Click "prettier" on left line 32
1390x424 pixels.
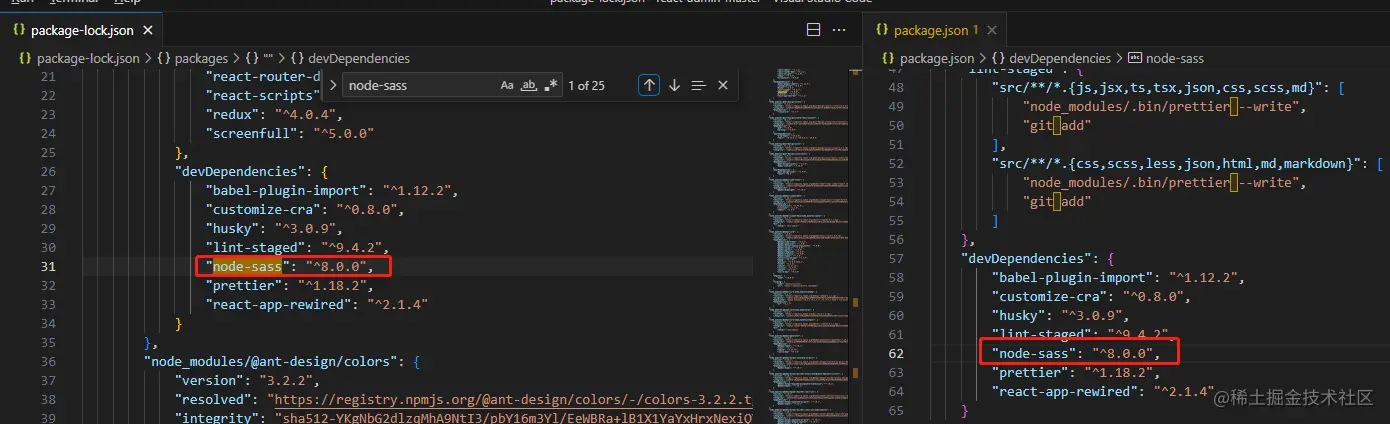pos(244,285)
